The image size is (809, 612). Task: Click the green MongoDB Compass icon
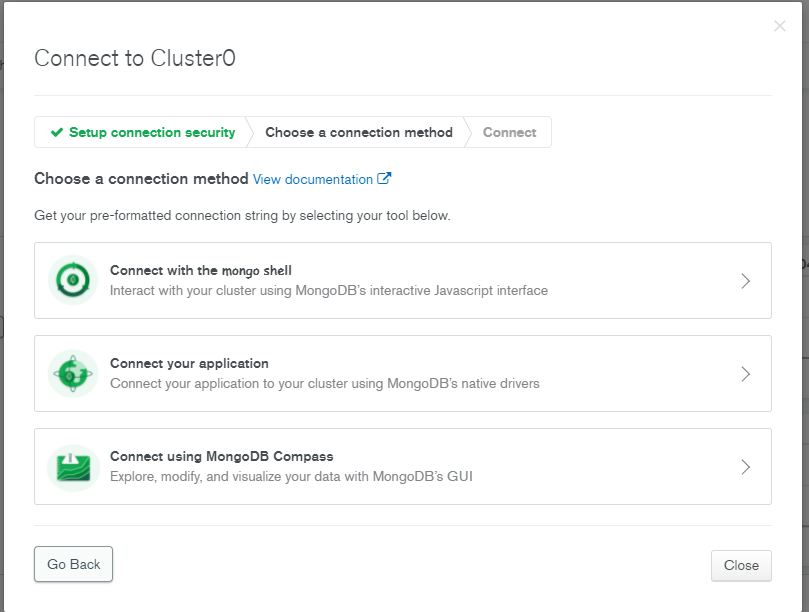pyautogui.click(x=73, y=467)
